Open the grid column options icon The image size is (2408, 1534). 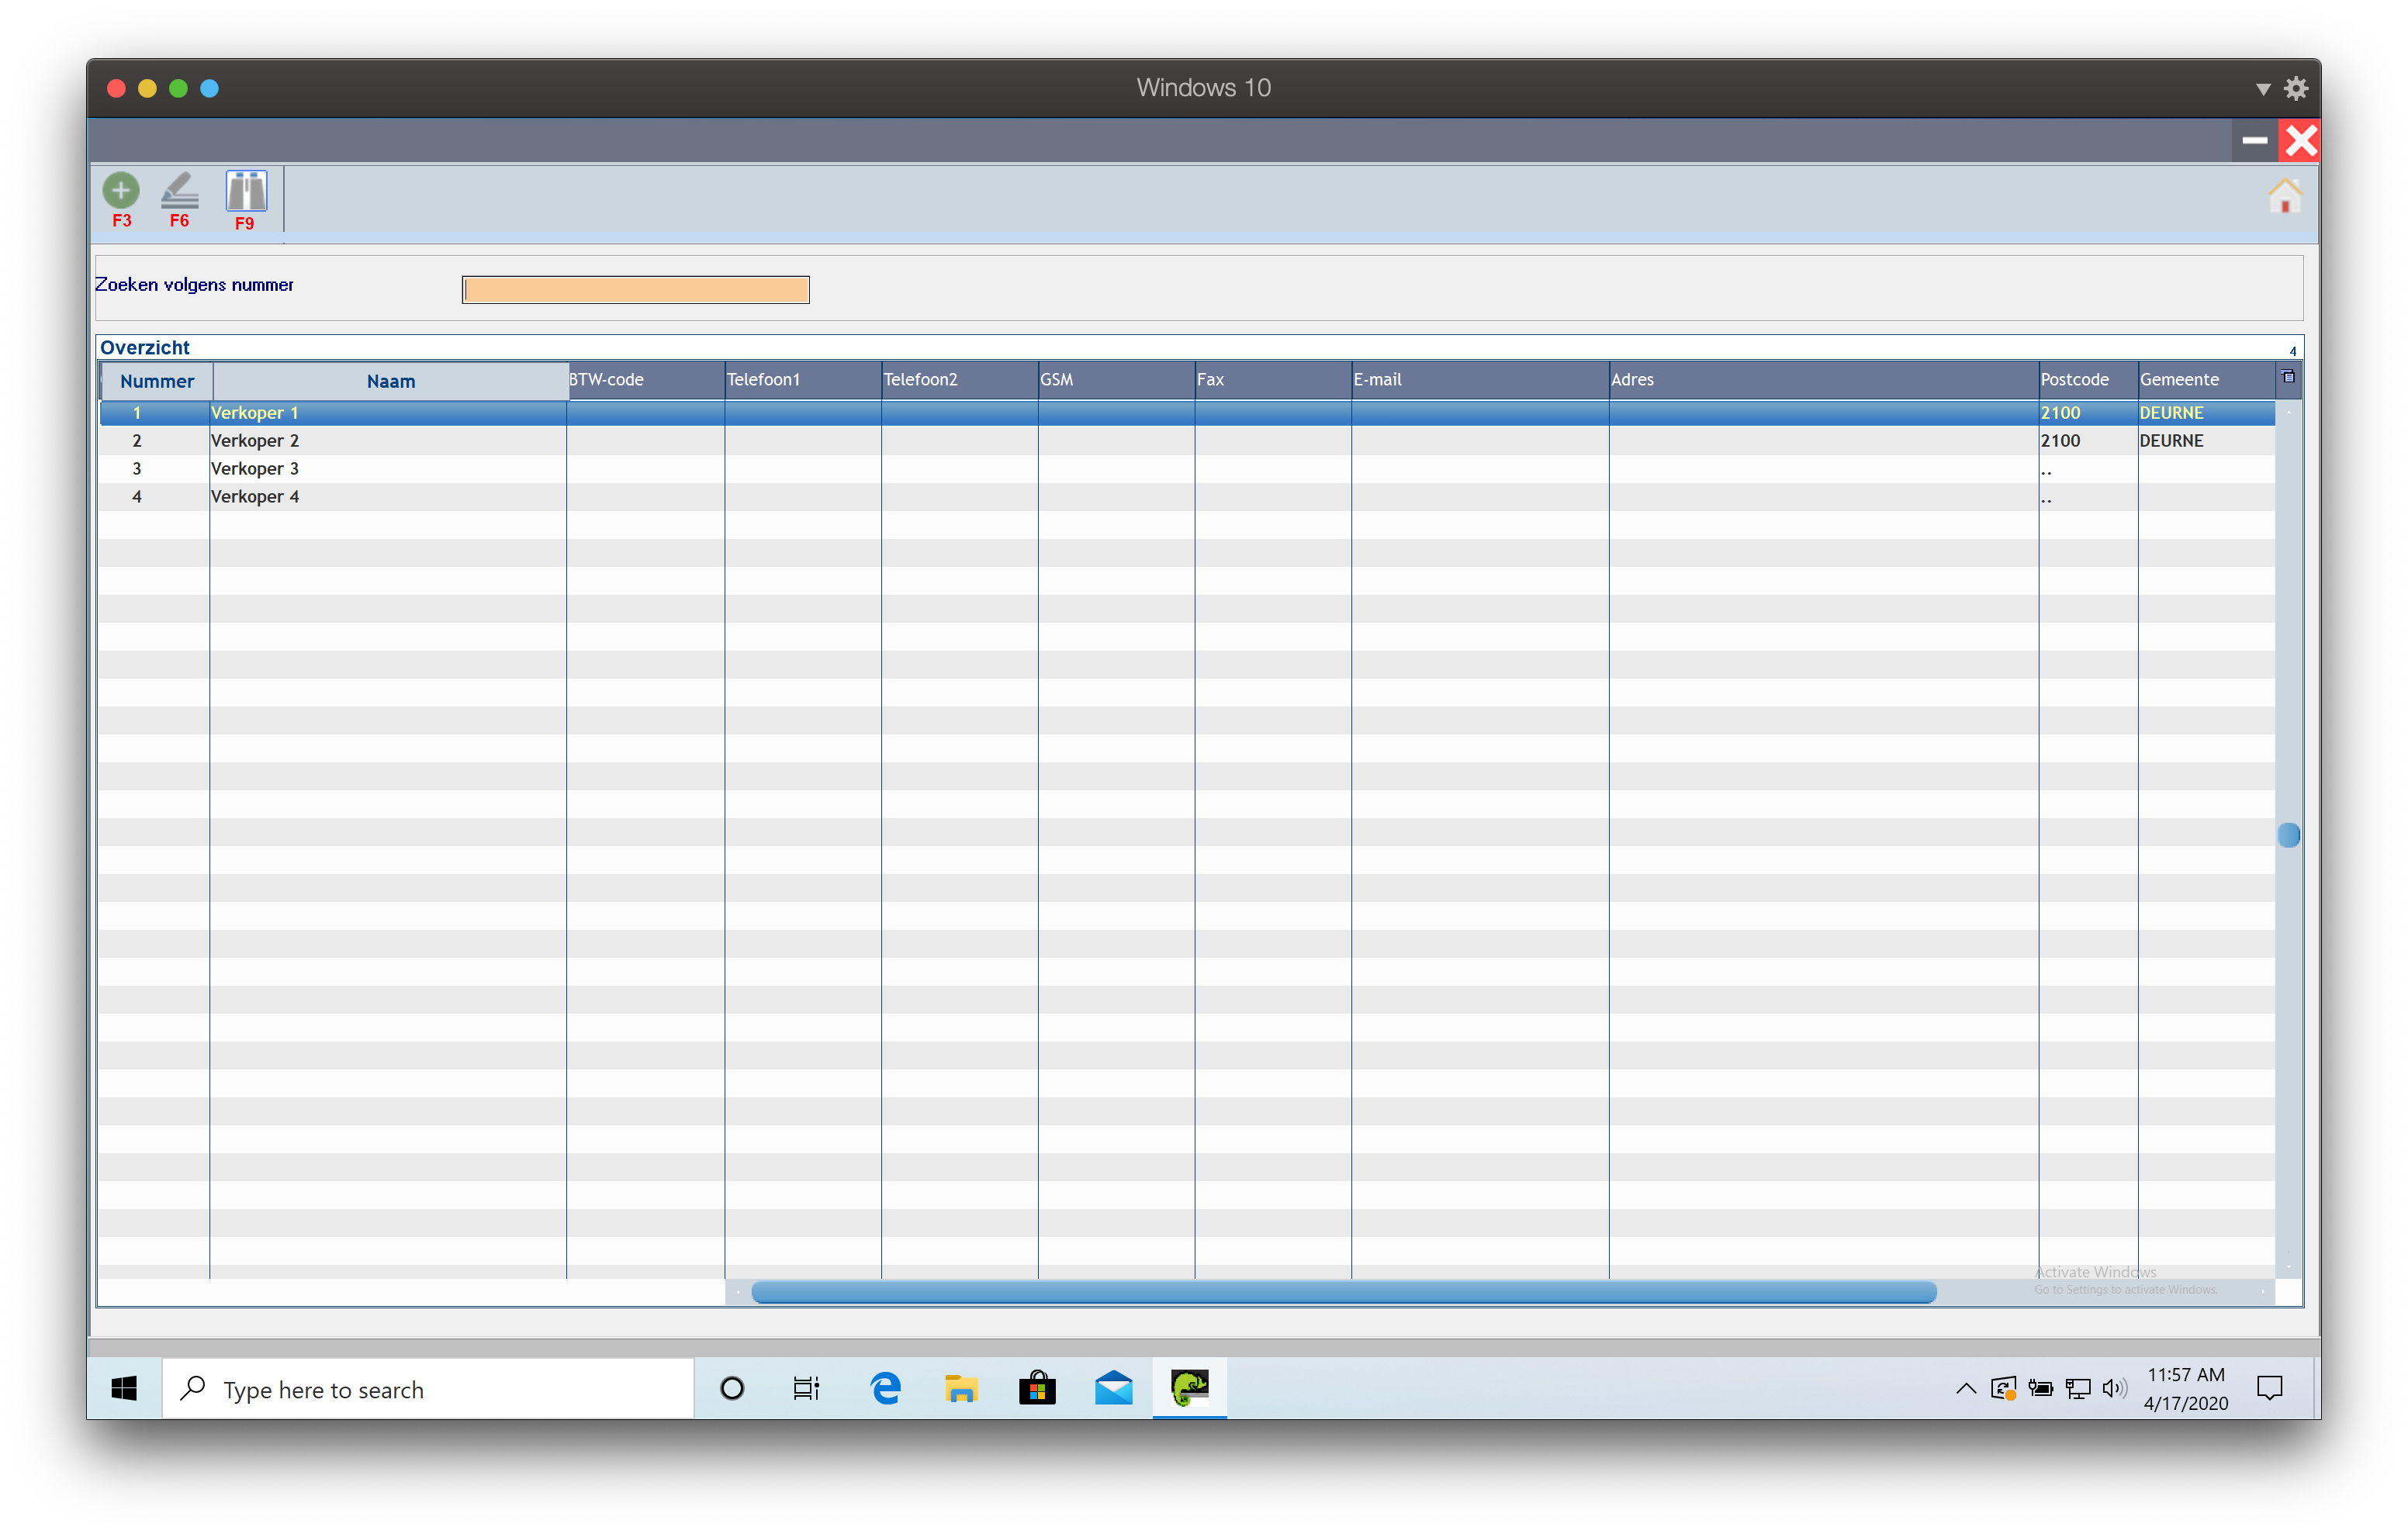click(2288, 378)
